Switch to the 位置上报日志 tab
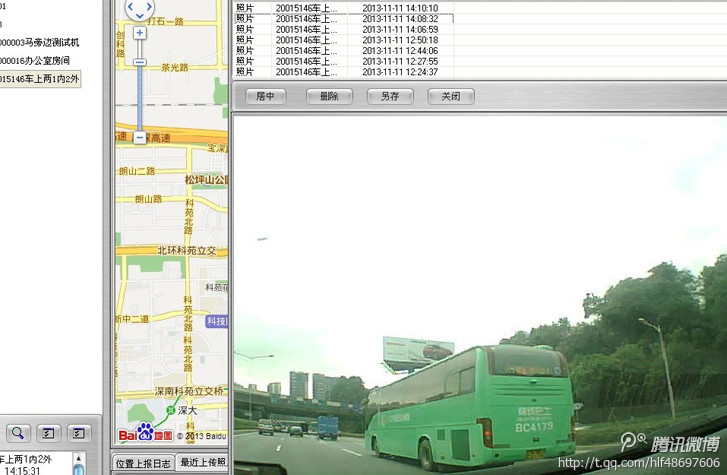 pos(142,463)
